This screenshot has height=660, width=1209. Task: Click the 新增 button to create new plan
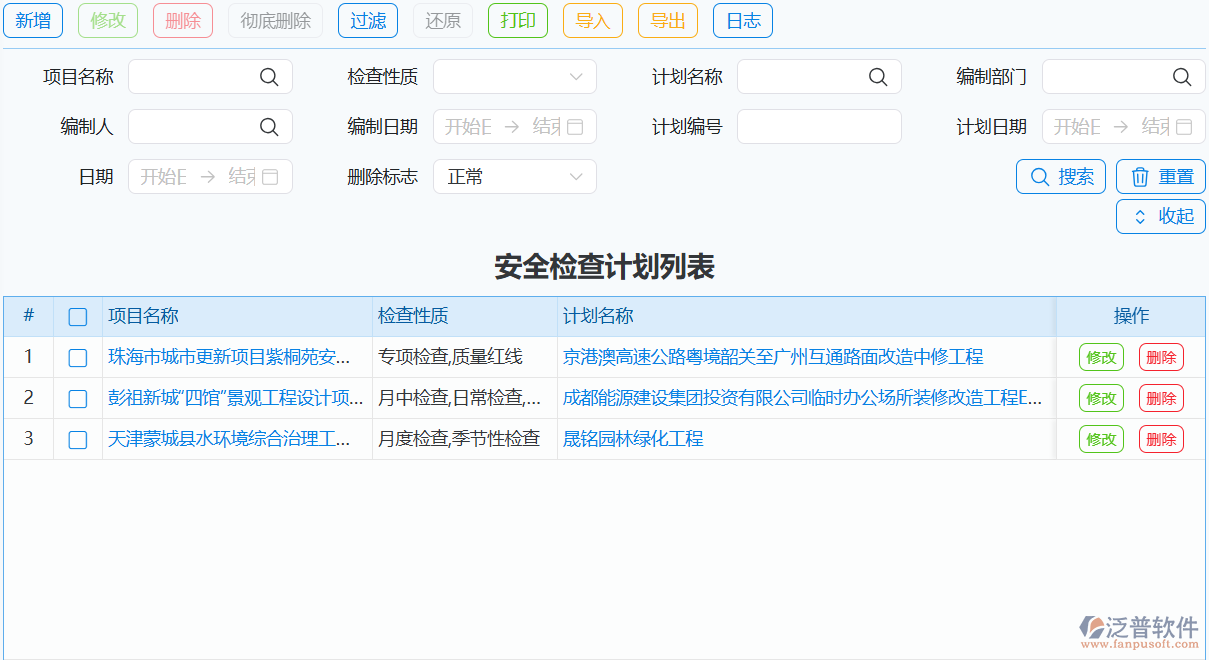point(33,20)
